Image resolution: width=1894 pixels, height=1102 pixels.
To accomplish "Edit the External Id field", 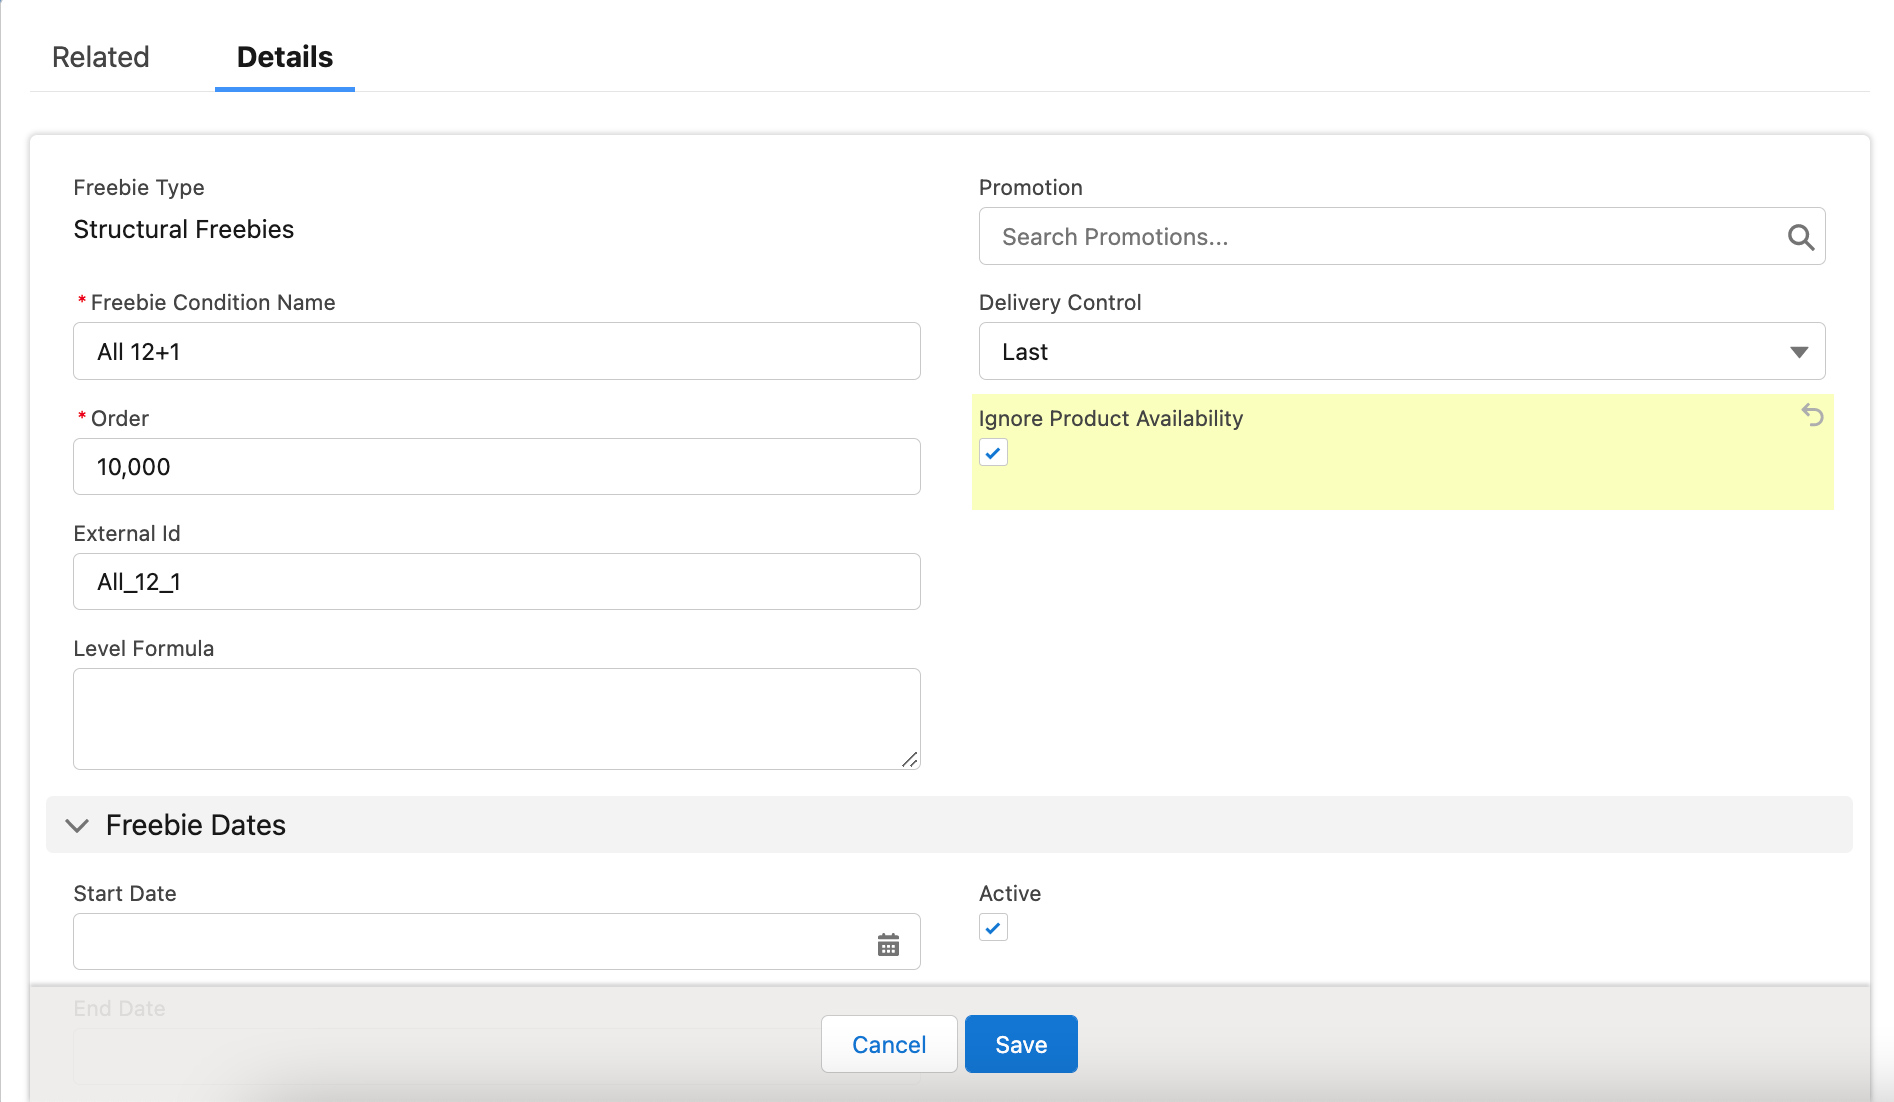I will pyautogui.click(x=496, y=582).
